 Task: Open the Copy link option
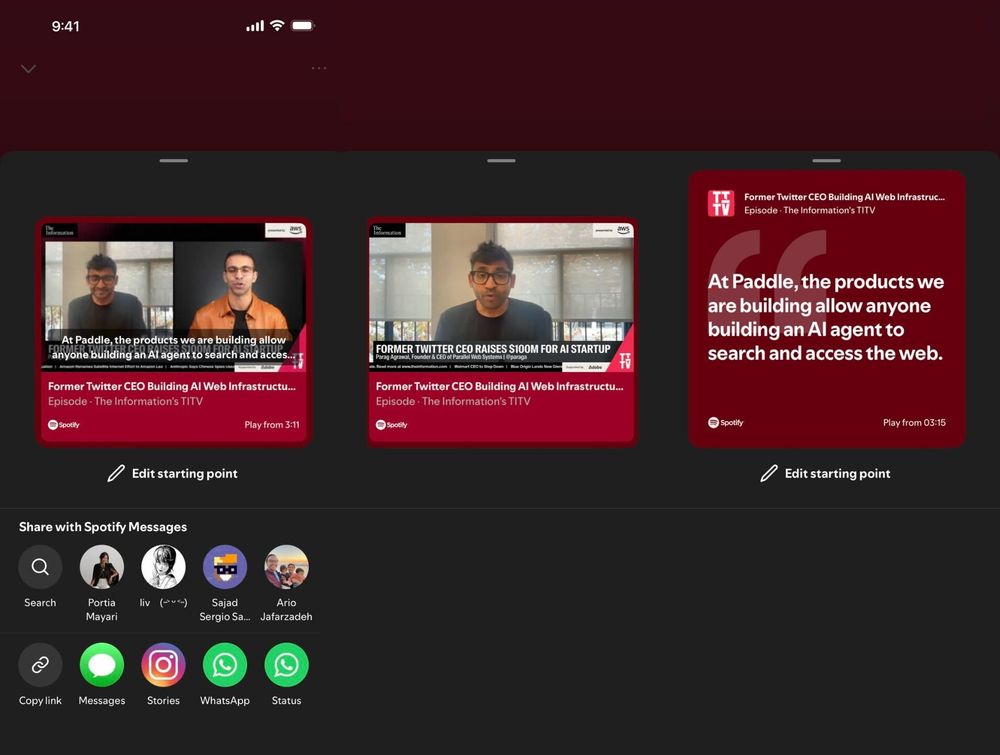point(40,664)
